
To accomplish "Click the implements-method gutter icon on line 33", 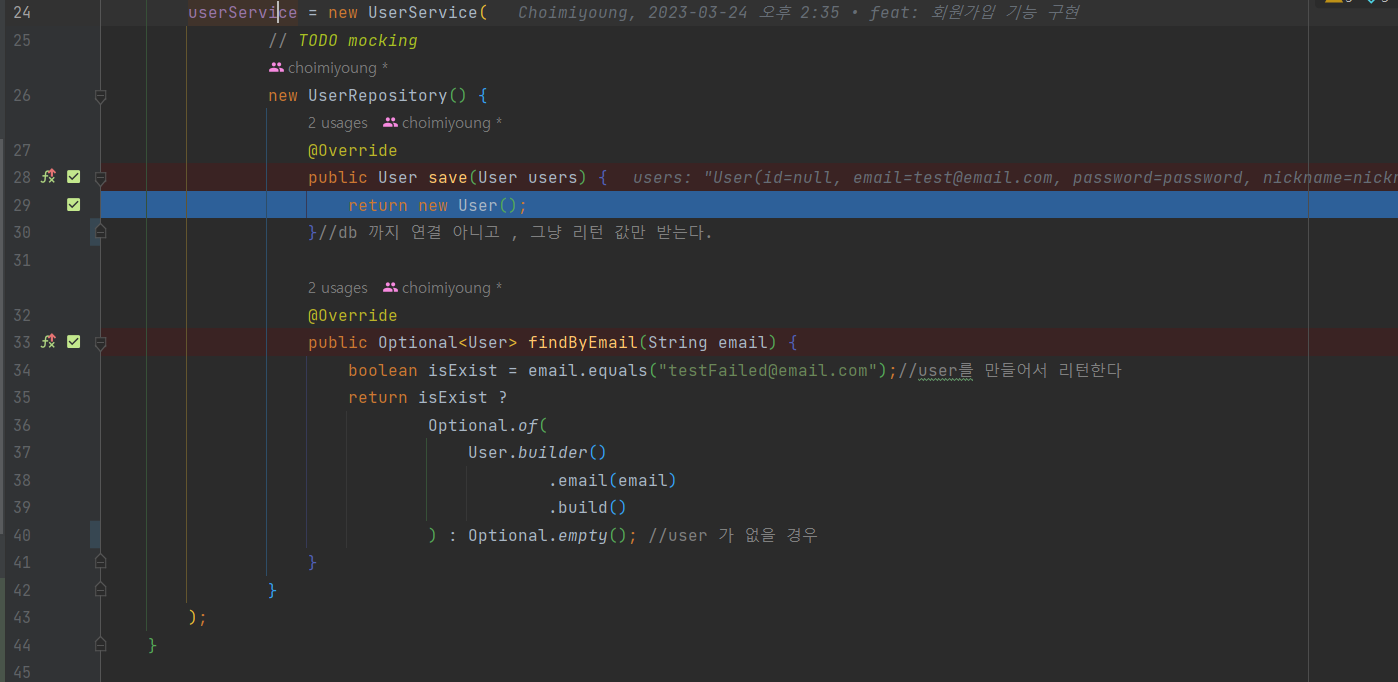I will pyautogui.click(x=47, y=342).
